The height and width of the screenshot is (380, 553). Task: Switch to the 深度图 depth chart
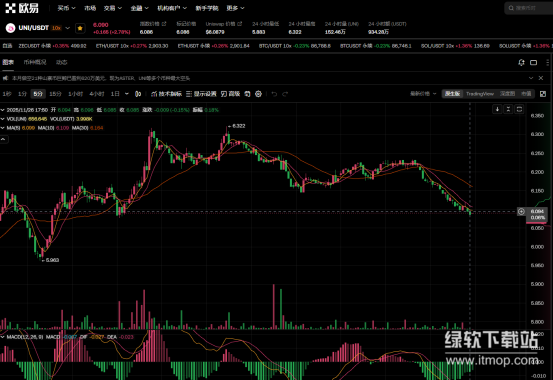[508, 94]
